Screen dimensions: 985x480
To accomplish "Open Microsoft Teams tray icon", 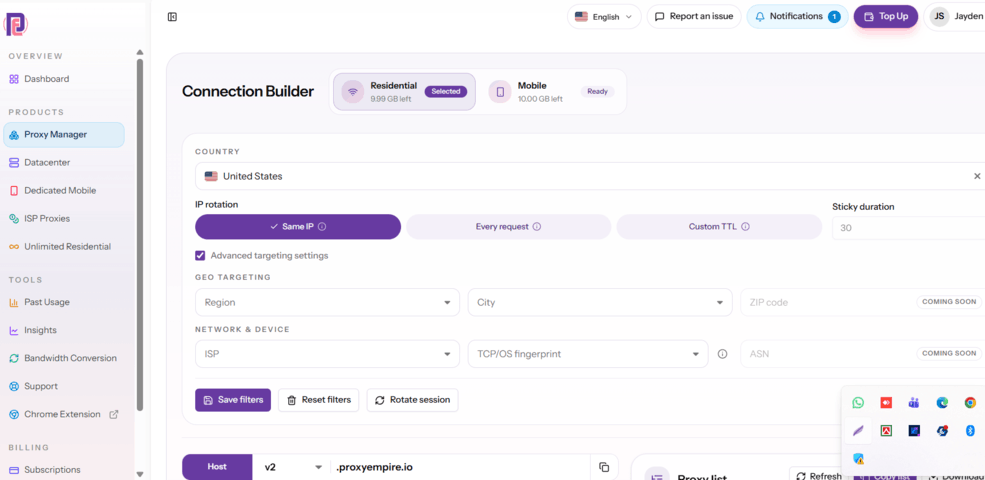I will 914,403.
